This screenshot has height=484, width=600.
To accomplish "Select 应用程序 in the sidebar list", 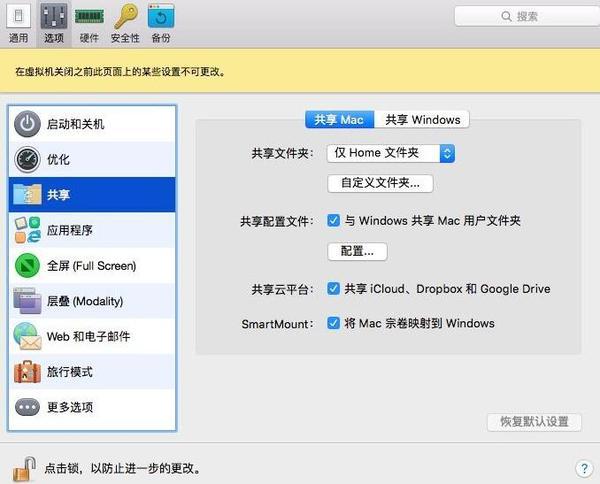I will pyautogui.click(x=92, y=230).
